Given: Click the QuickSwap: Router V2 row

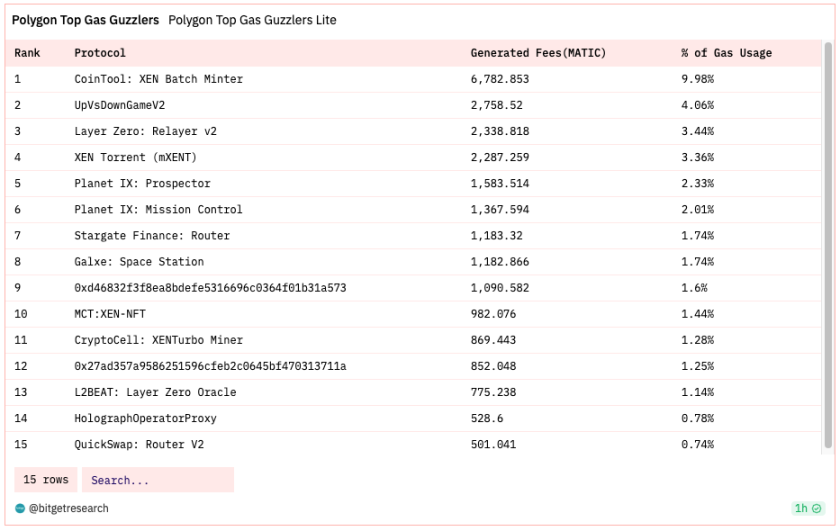Looking at the screenshot, I should tap(413, 444).
